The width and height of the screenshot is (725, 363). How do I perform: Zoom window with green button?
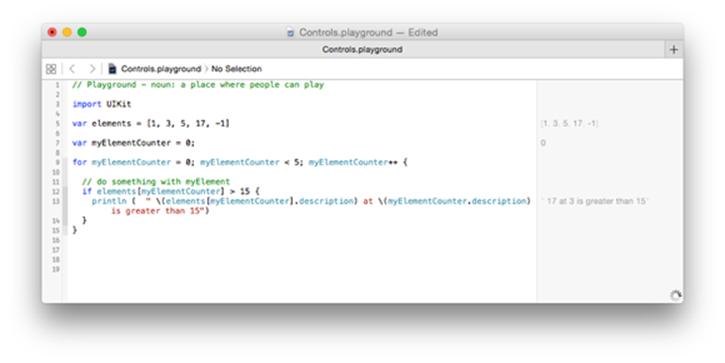coord(82,32)
